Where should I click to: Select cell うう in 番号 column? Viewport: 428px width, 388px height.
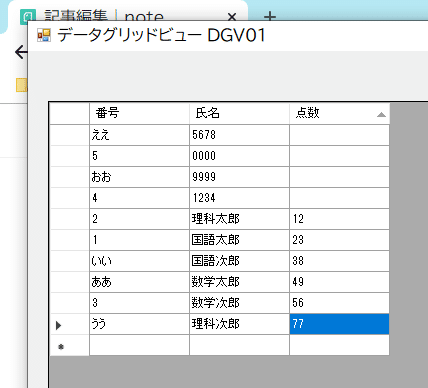[x=139, y=324]
